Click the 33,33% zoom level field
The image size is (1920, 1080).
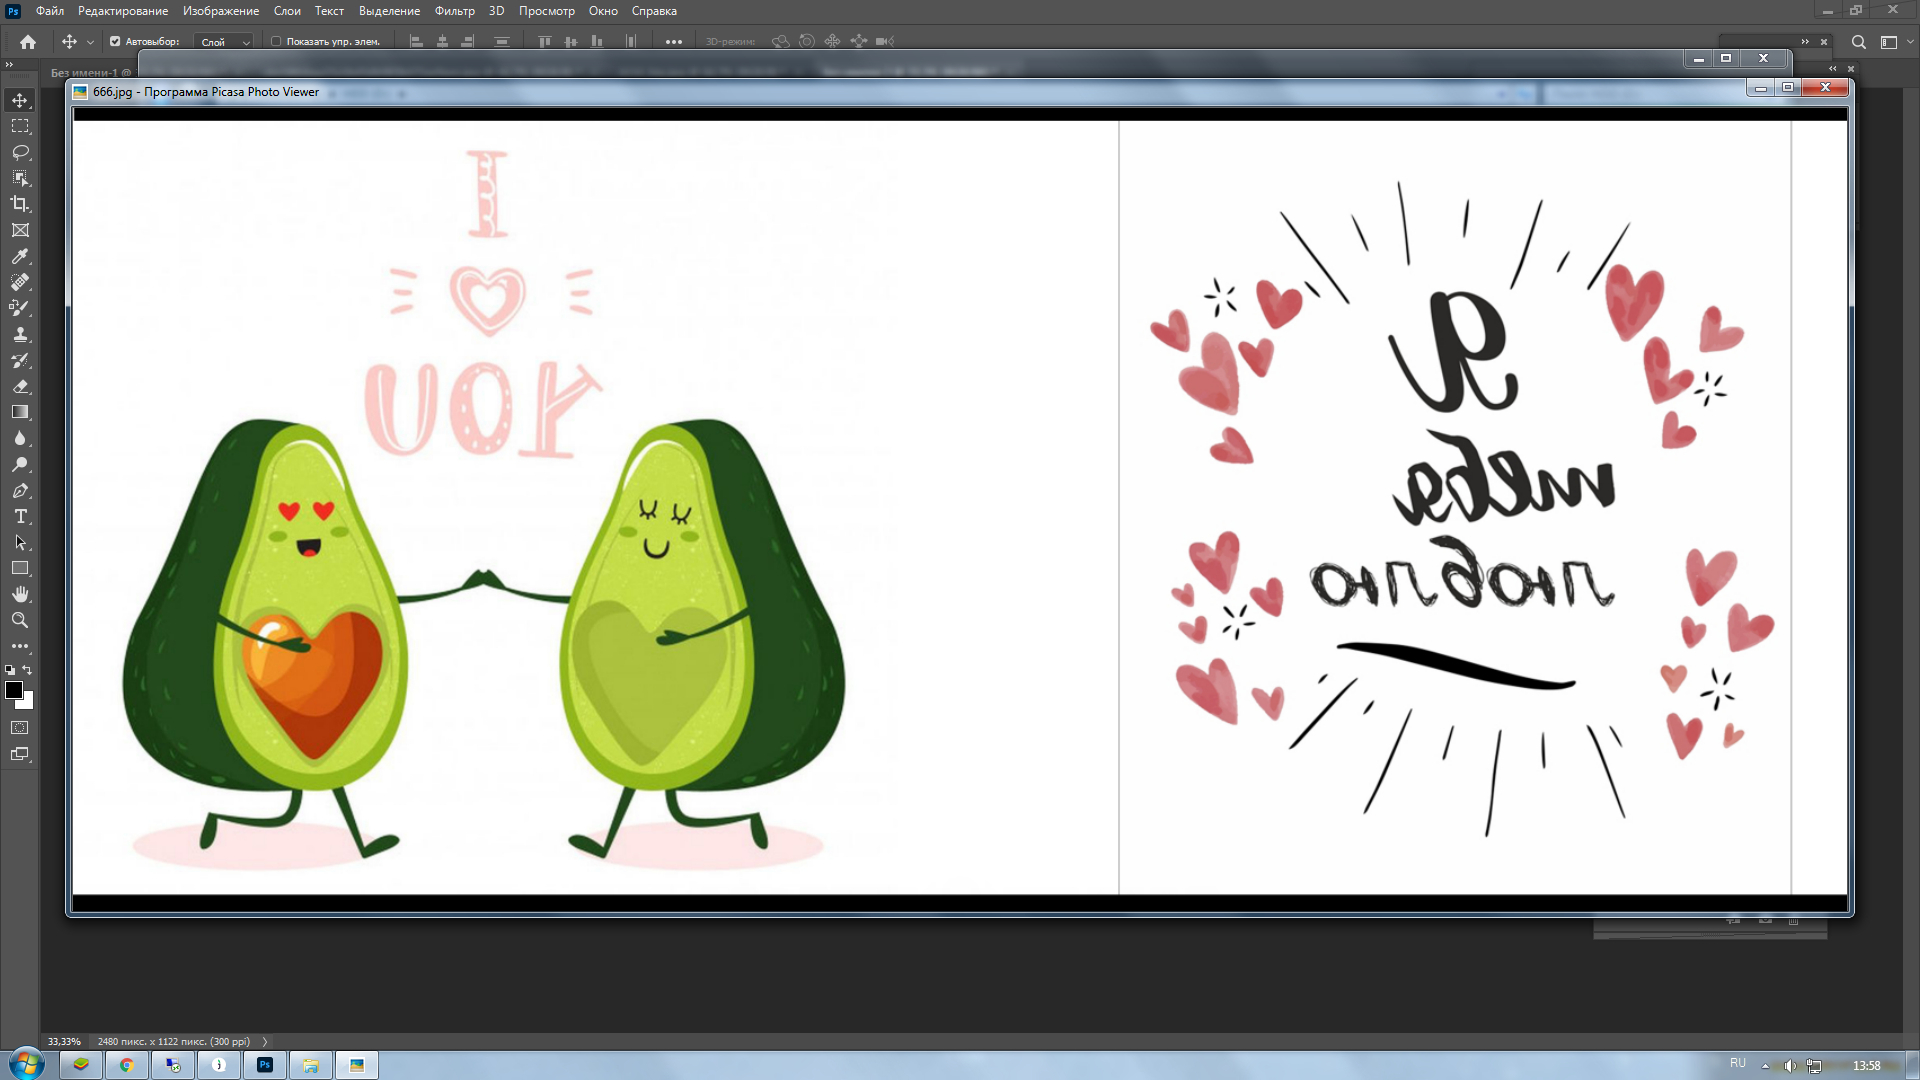click(x=64, y=1041)
